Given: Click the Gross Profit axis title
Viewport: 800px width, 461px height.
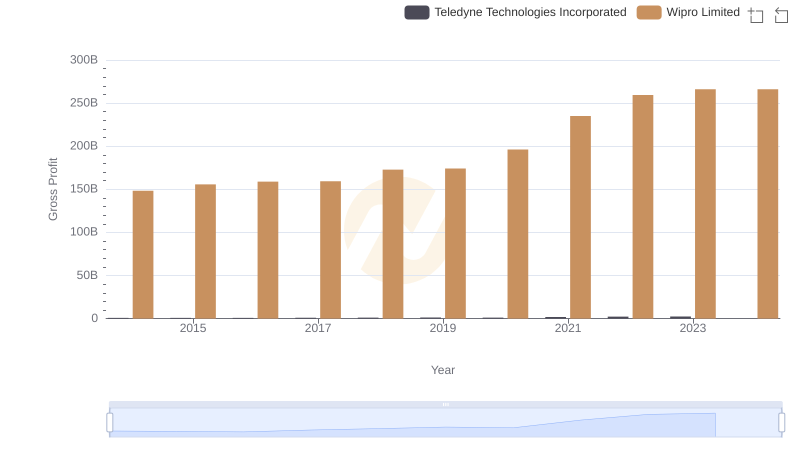Looking at the screenshot, I should click(53, 189).
